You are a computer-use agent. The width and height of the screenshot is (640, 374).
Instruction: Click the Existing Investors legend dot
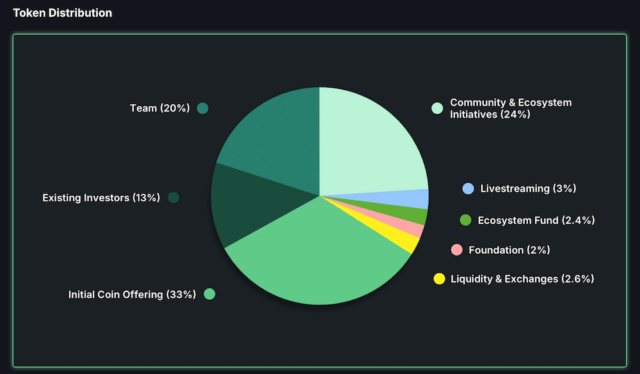pyautogui.click(x=173, y=198)
